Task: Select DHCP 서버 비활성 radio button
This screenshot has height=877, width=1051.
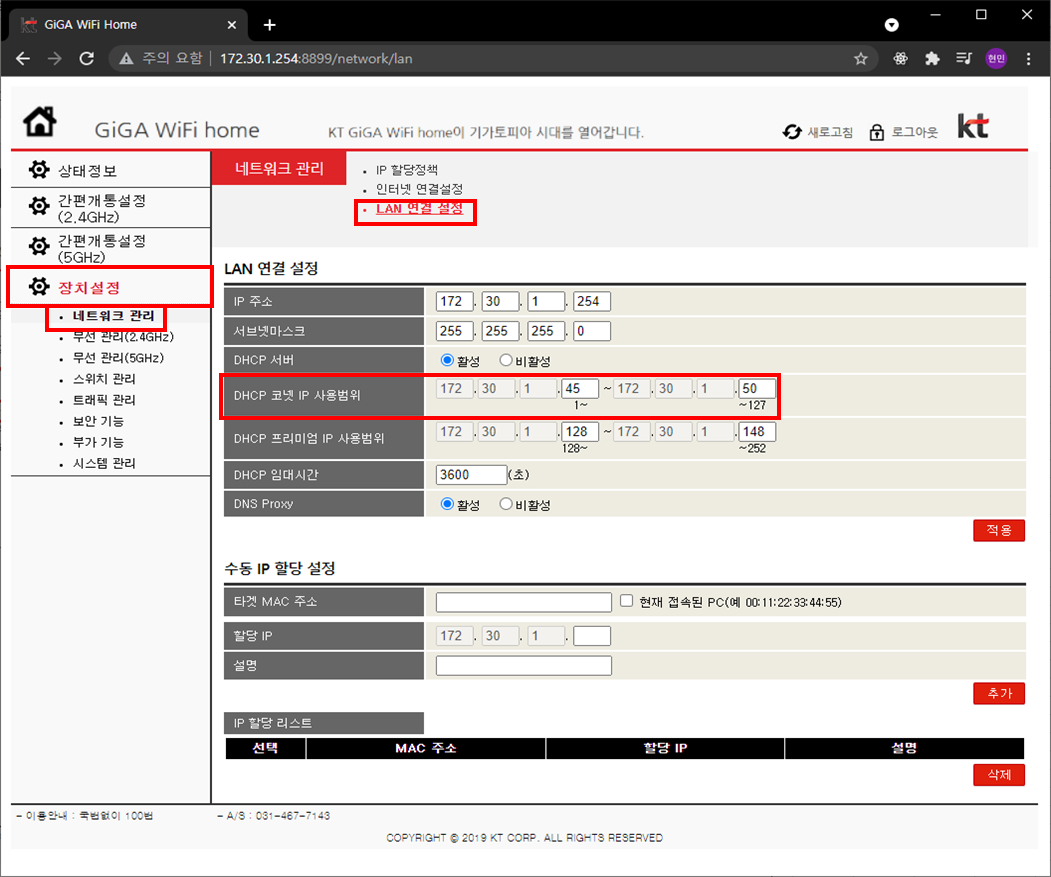Action: (x=505, y=360)
